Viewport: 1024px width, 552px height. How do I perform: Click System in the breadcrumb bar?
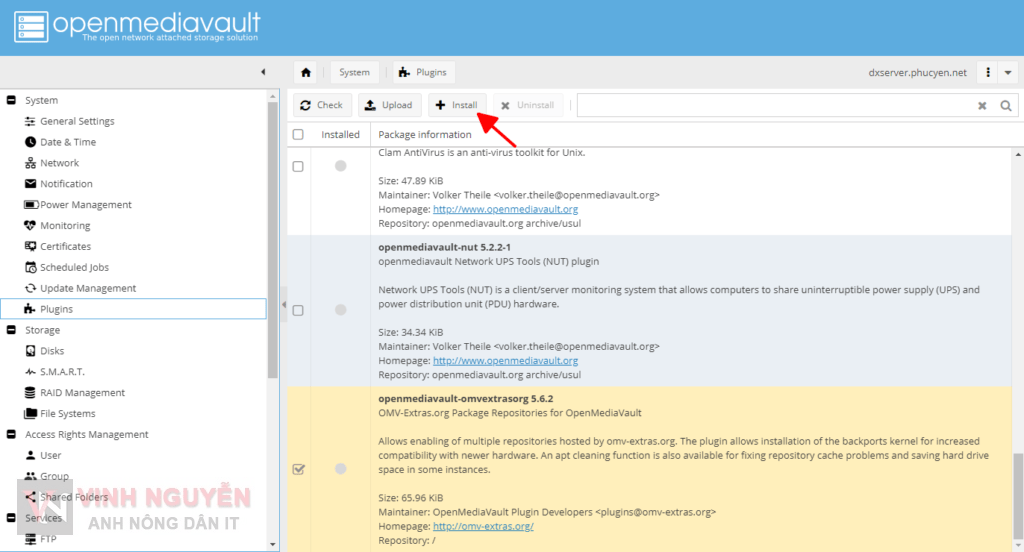point(354,72)
